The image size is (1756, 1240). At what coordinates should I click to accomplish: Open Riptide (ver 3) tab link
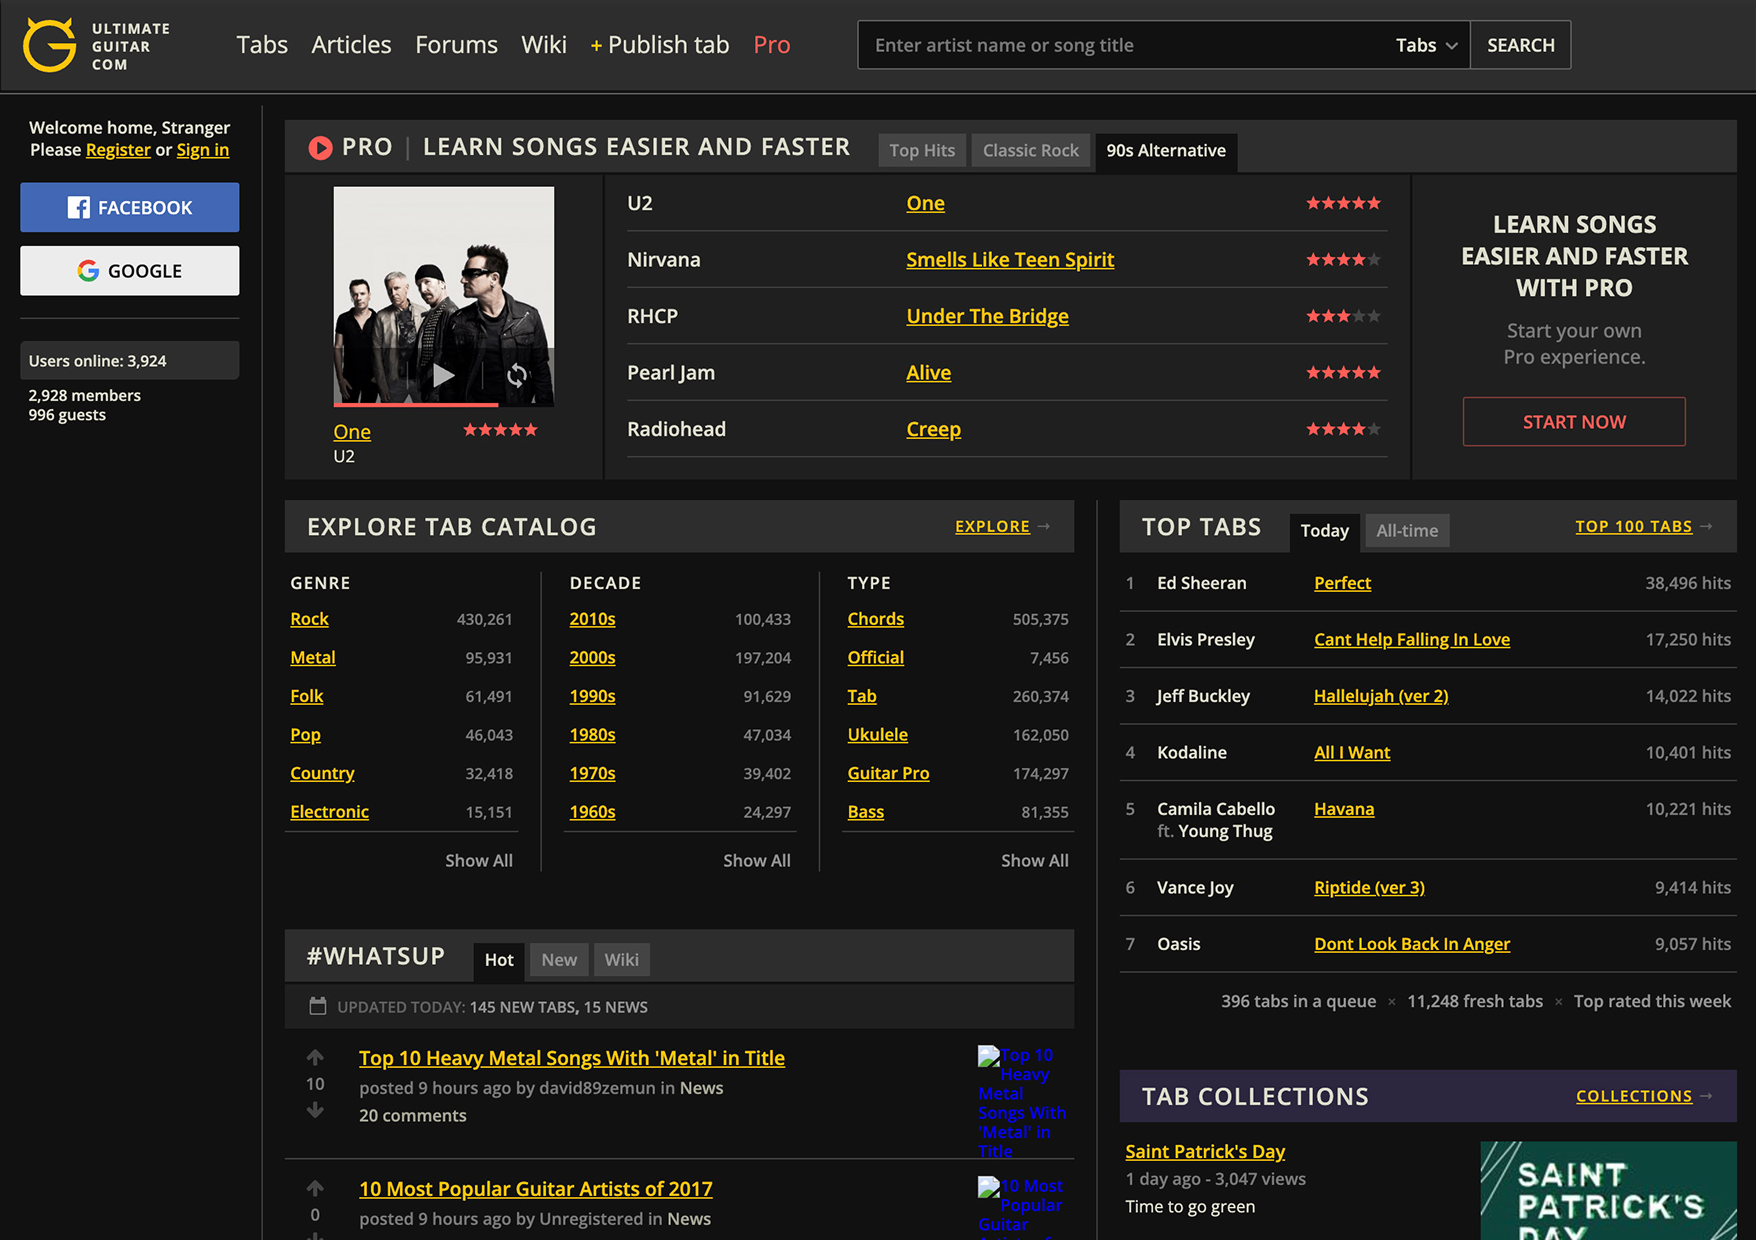coord(1369,887)
